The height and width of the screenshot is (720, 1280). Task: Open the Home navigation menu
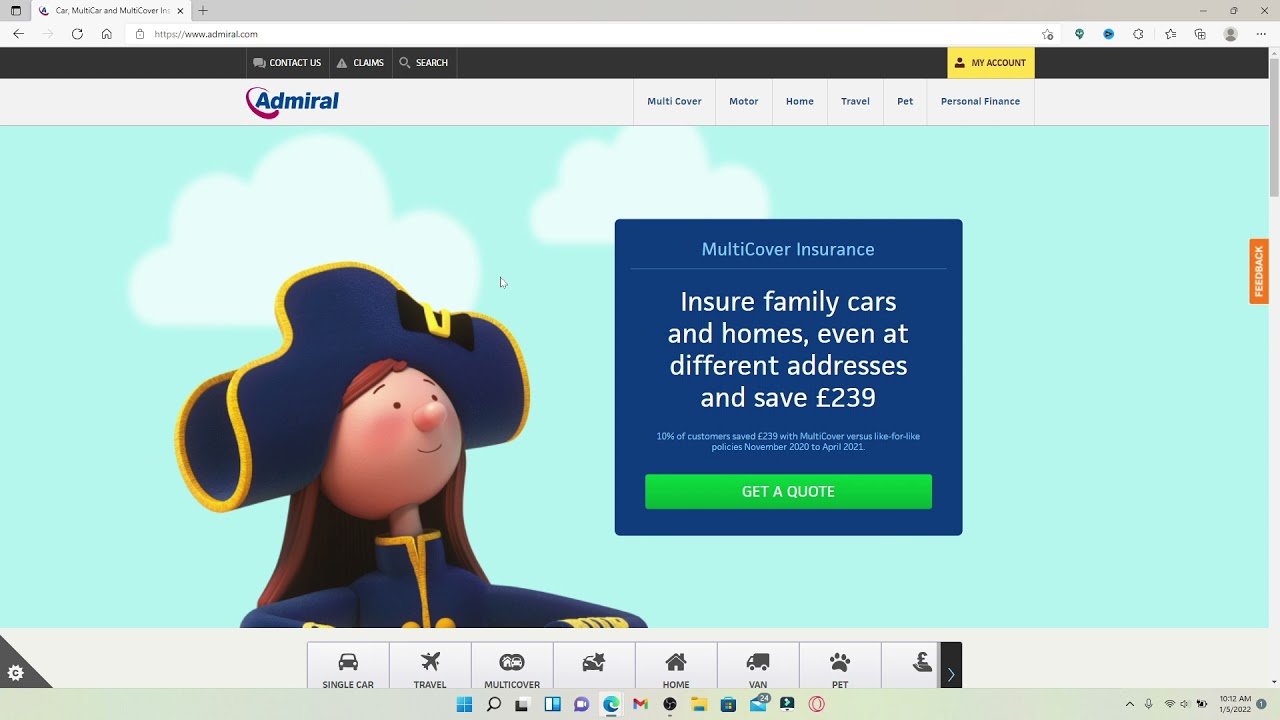click(800, 101)
